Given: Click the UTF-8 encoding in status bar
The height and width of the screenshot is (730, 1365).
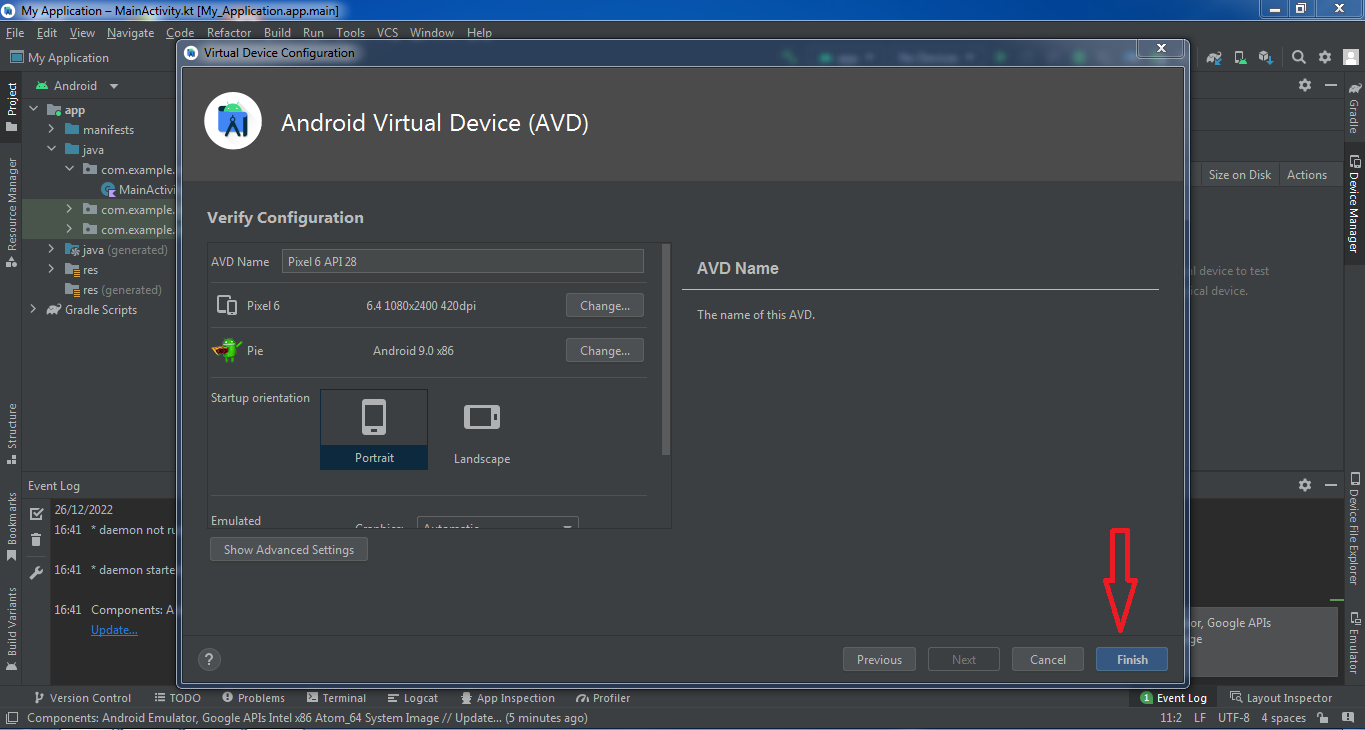Looking at the screenshot, I should point(1233,718).
